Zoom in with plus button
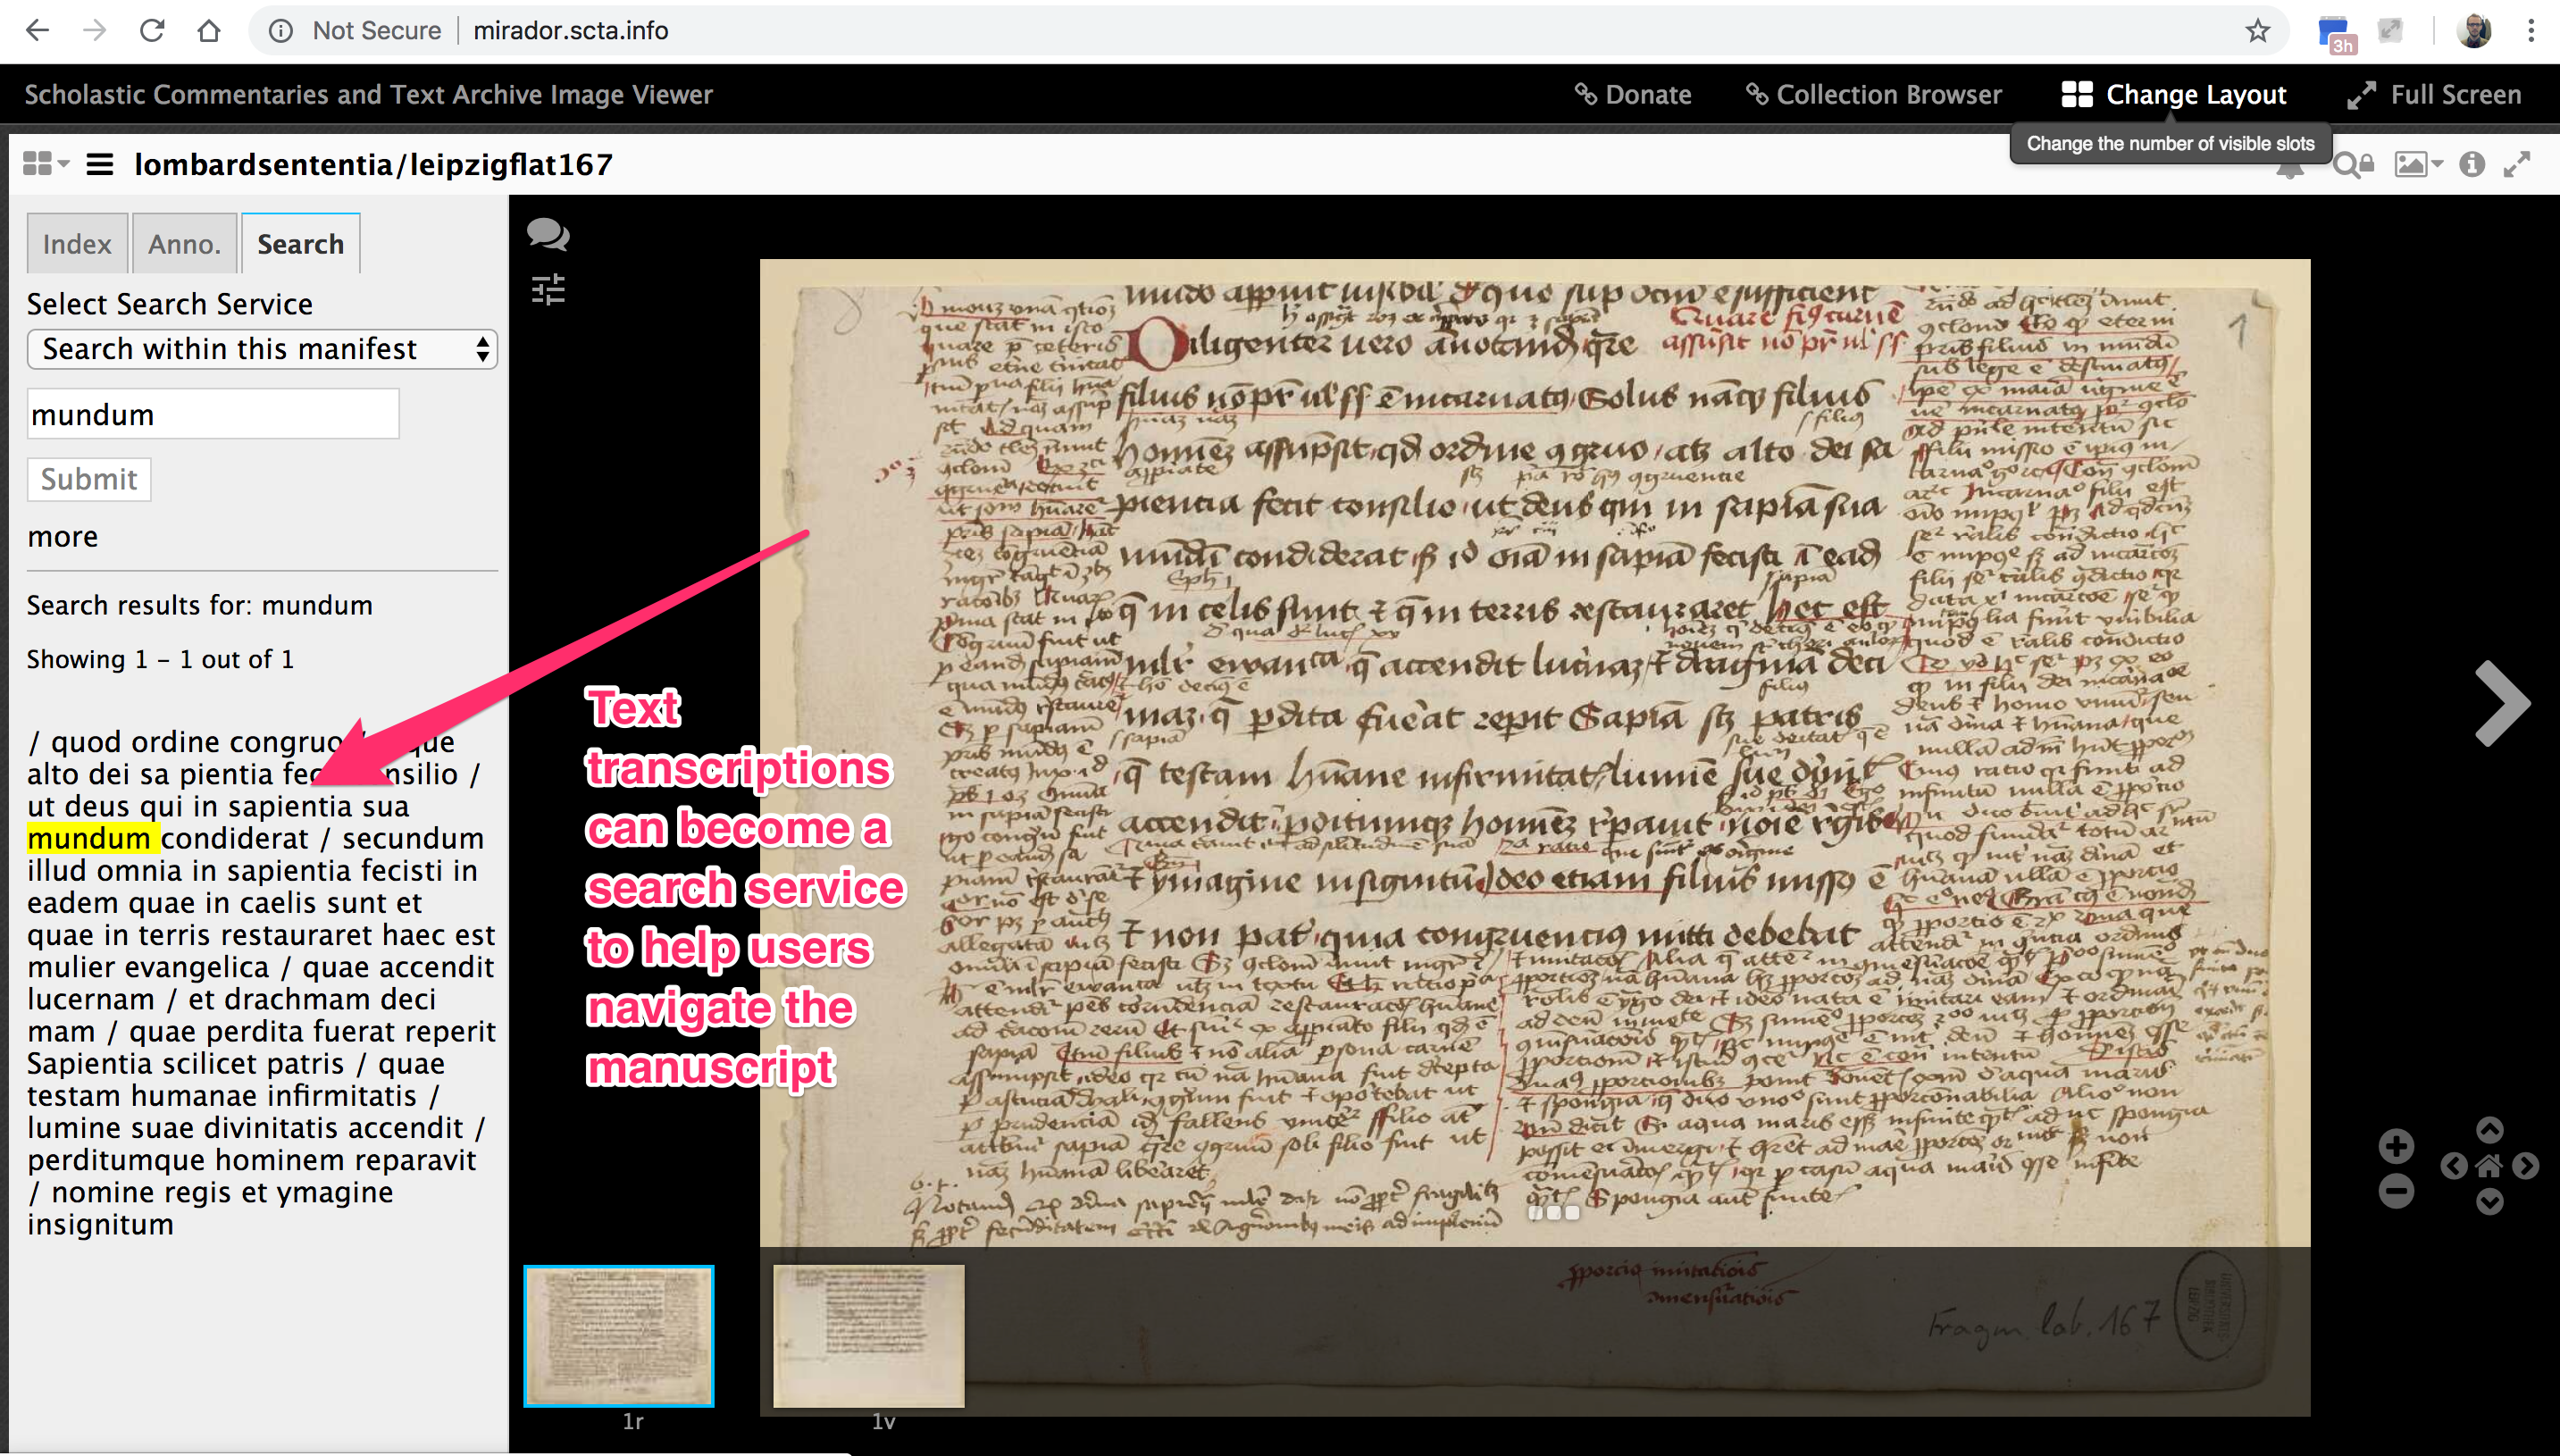 click(2396, 1146)
